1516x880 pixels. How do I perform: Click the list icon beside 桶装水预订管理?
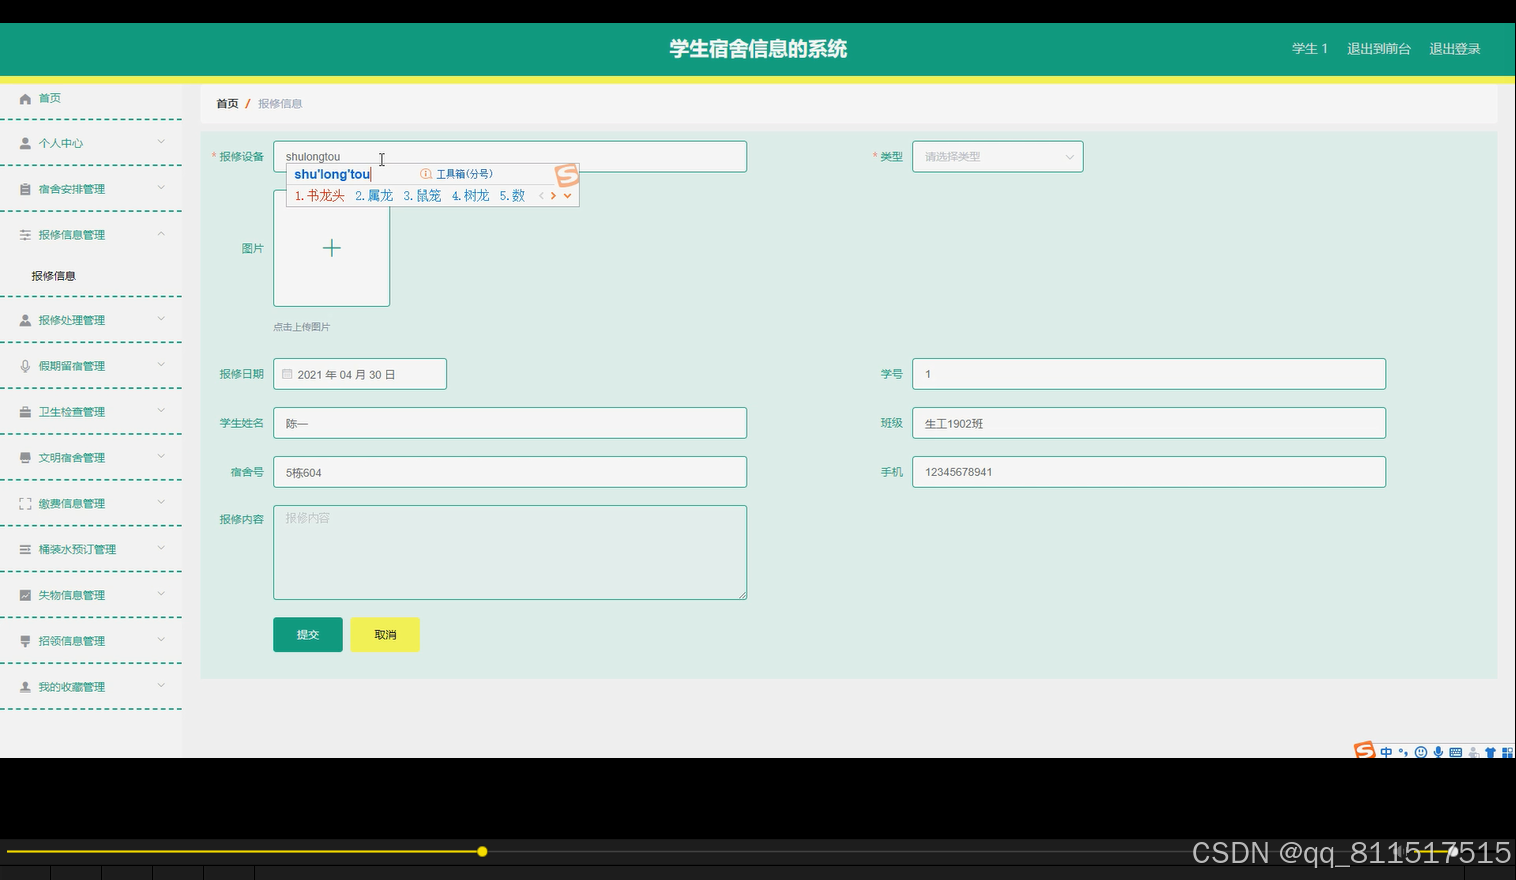point(25,550)
